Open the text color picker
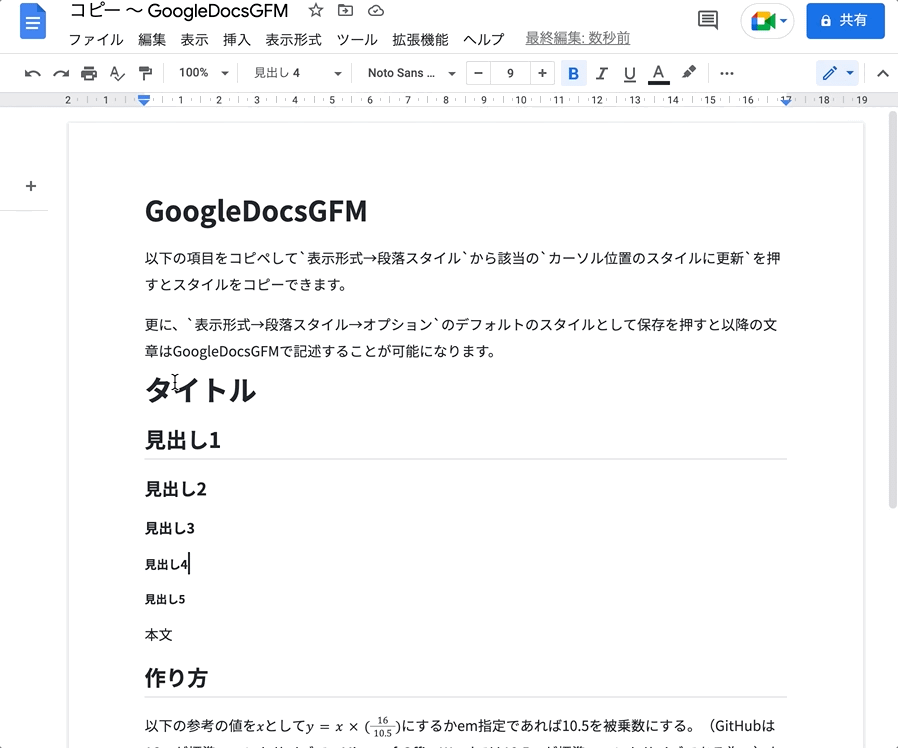898x748 pixels. (659, 73)
